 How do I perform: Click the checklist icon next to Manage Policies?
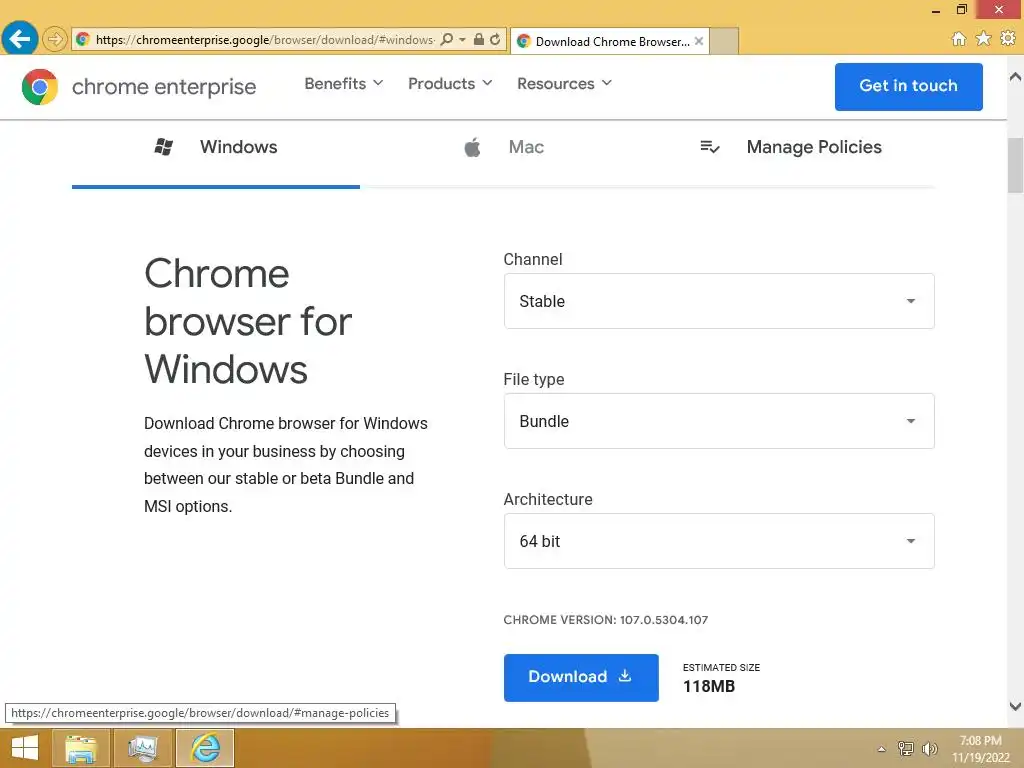709,147
